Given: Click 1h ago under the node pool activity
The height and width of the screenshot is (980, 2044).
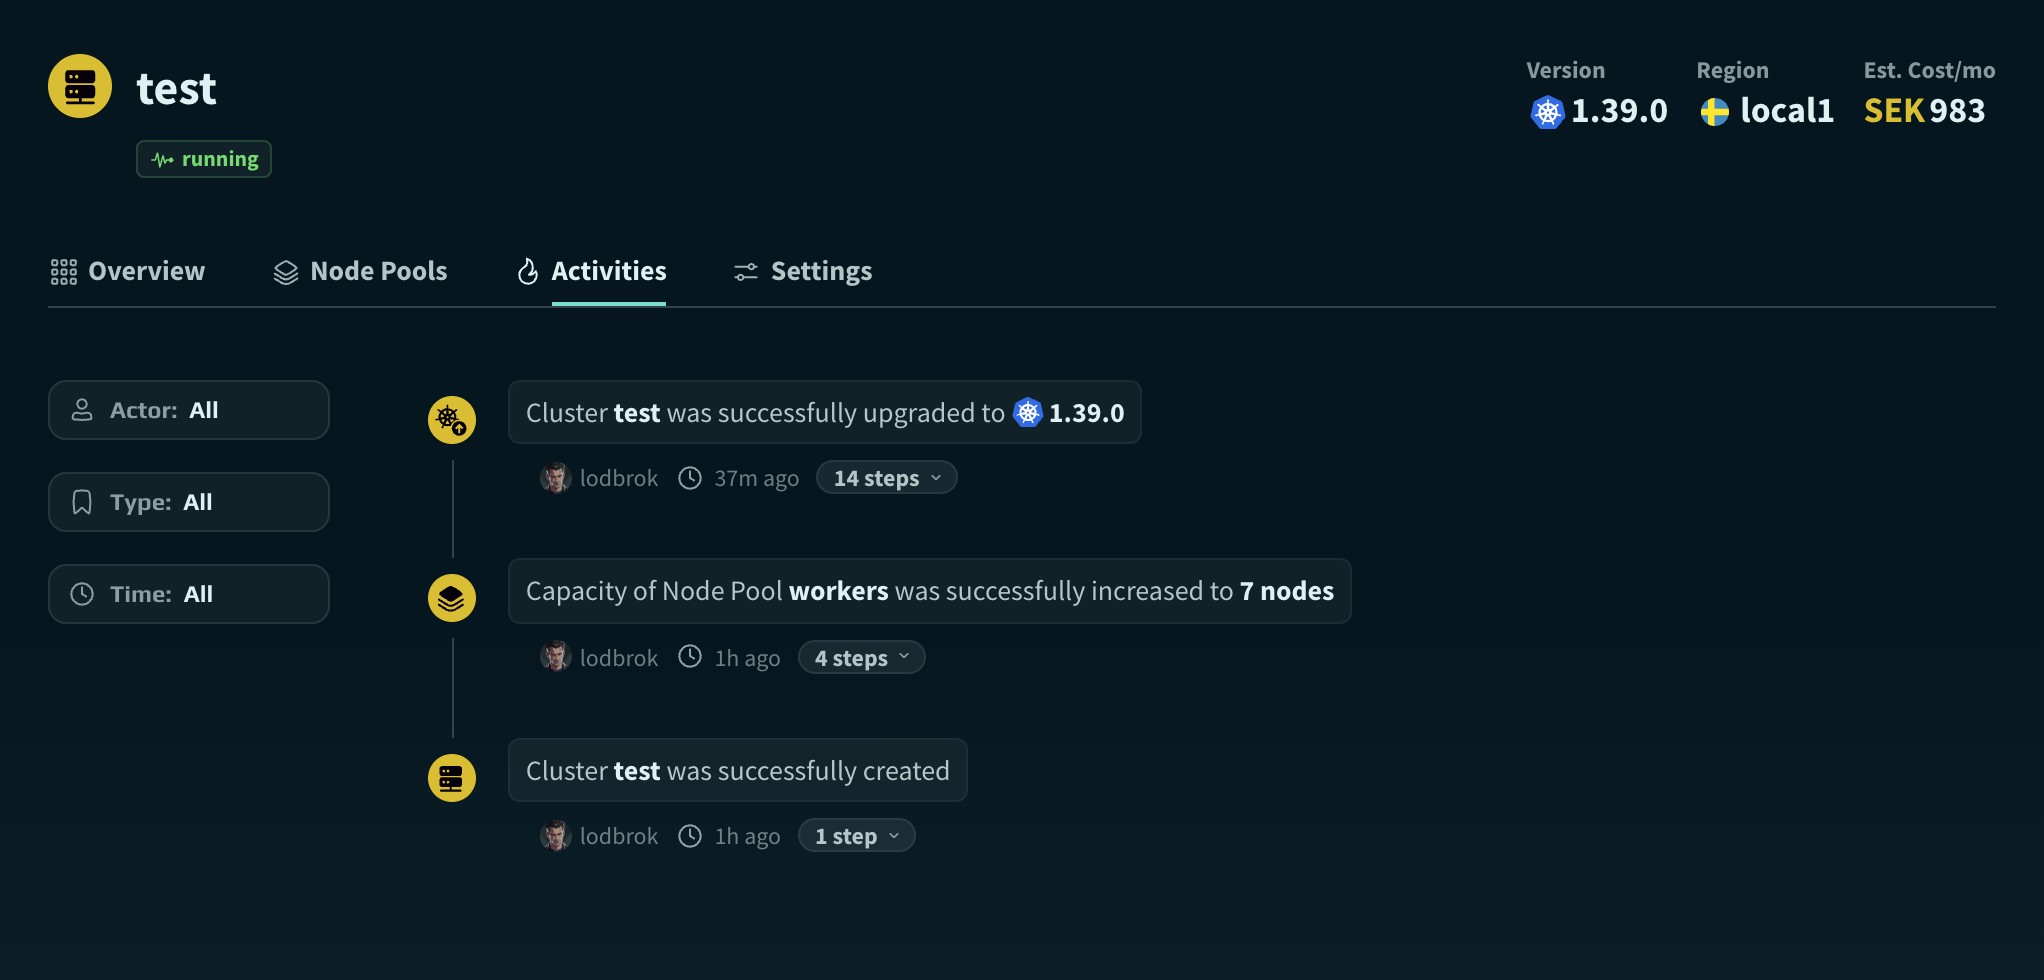Looking at the screenshot, I should [747, 658].
